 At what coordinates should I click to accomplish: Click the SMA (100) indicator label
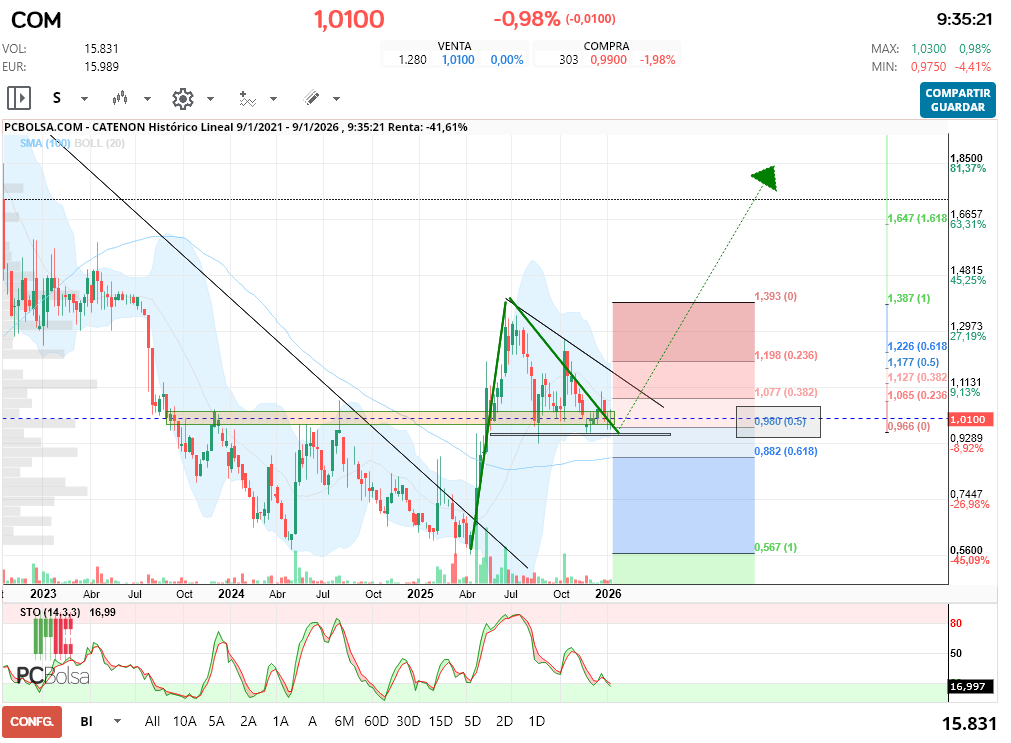[44, 143]
